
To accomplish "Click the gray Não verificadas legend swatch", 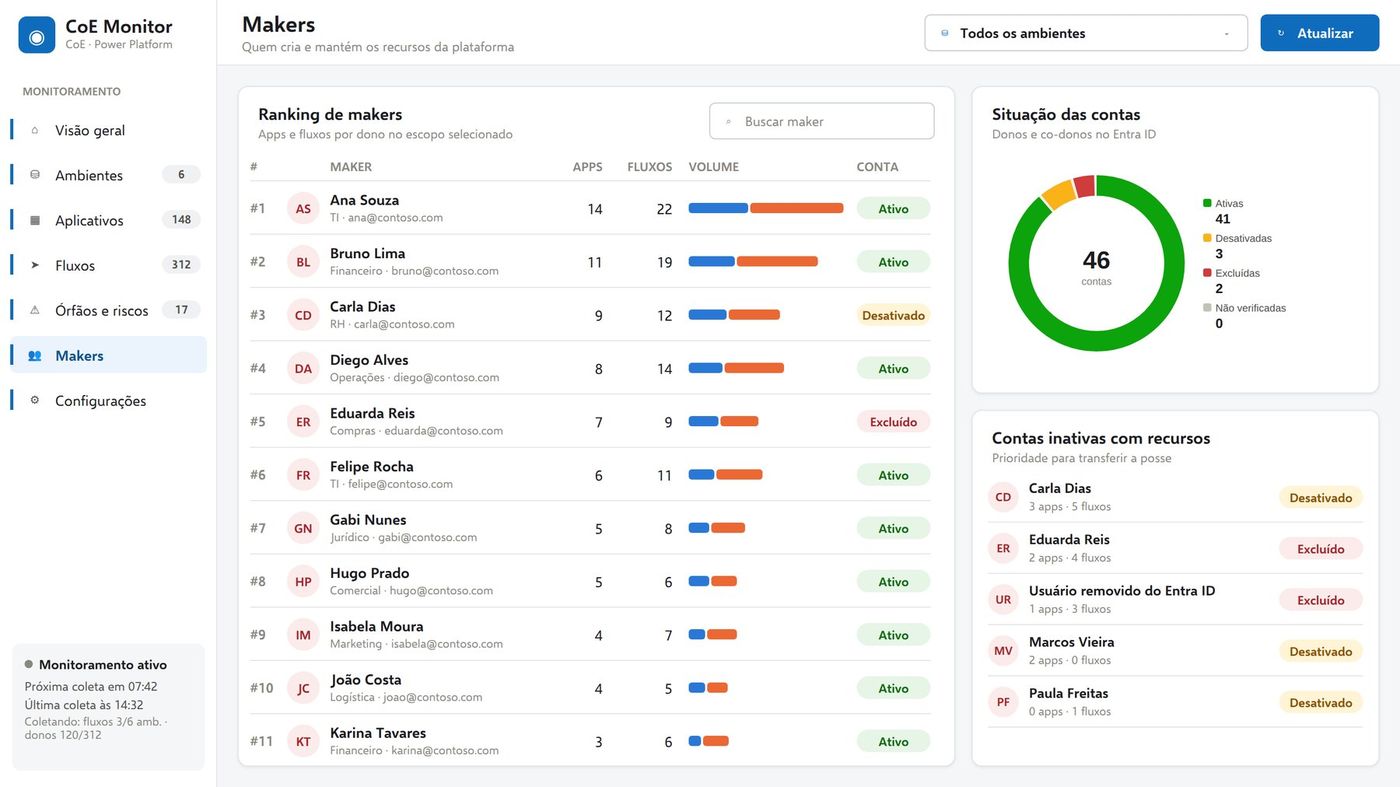I will tap(1207, 308).
